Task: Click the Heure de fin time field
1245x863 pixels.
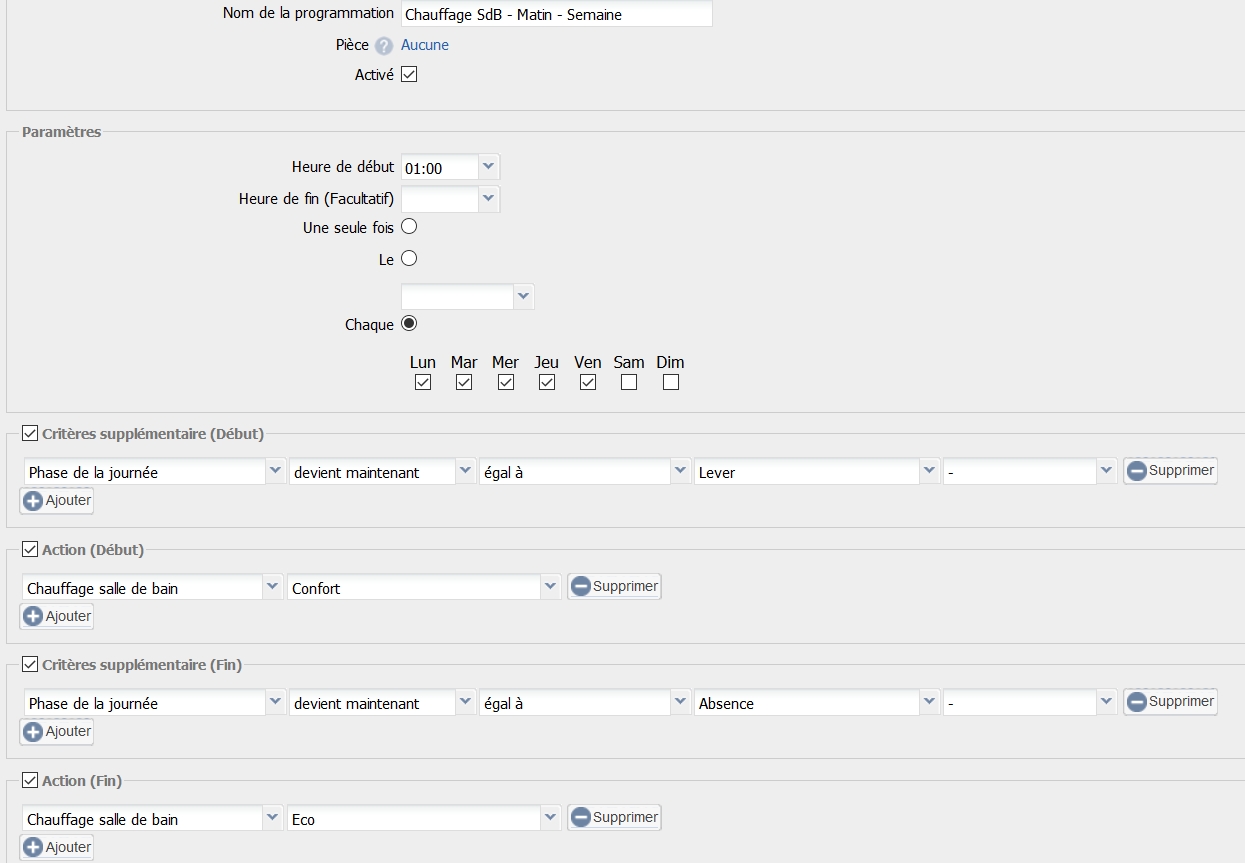Action: pos(439,199)
